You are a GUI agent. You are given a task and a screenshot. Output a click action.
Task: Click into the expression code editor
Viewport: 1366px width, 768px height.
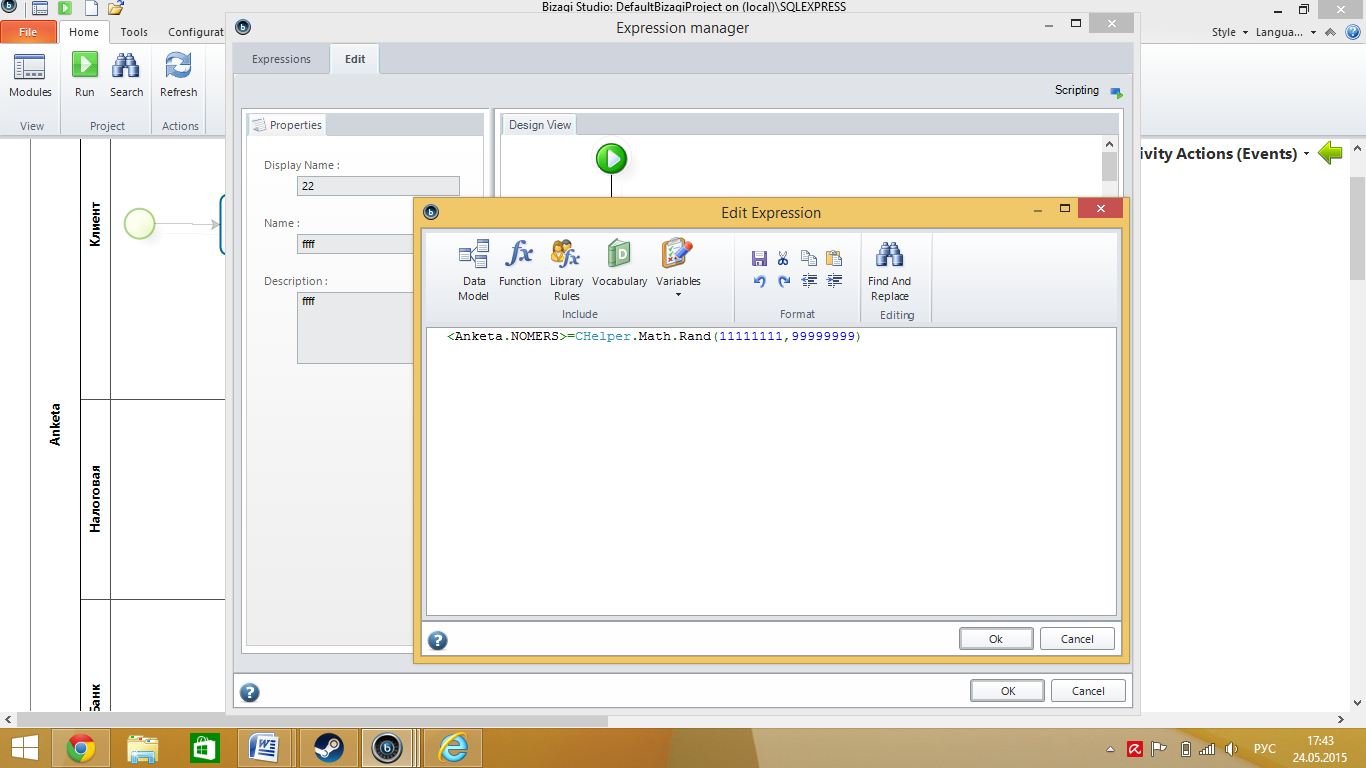click(x=771, y=472)
